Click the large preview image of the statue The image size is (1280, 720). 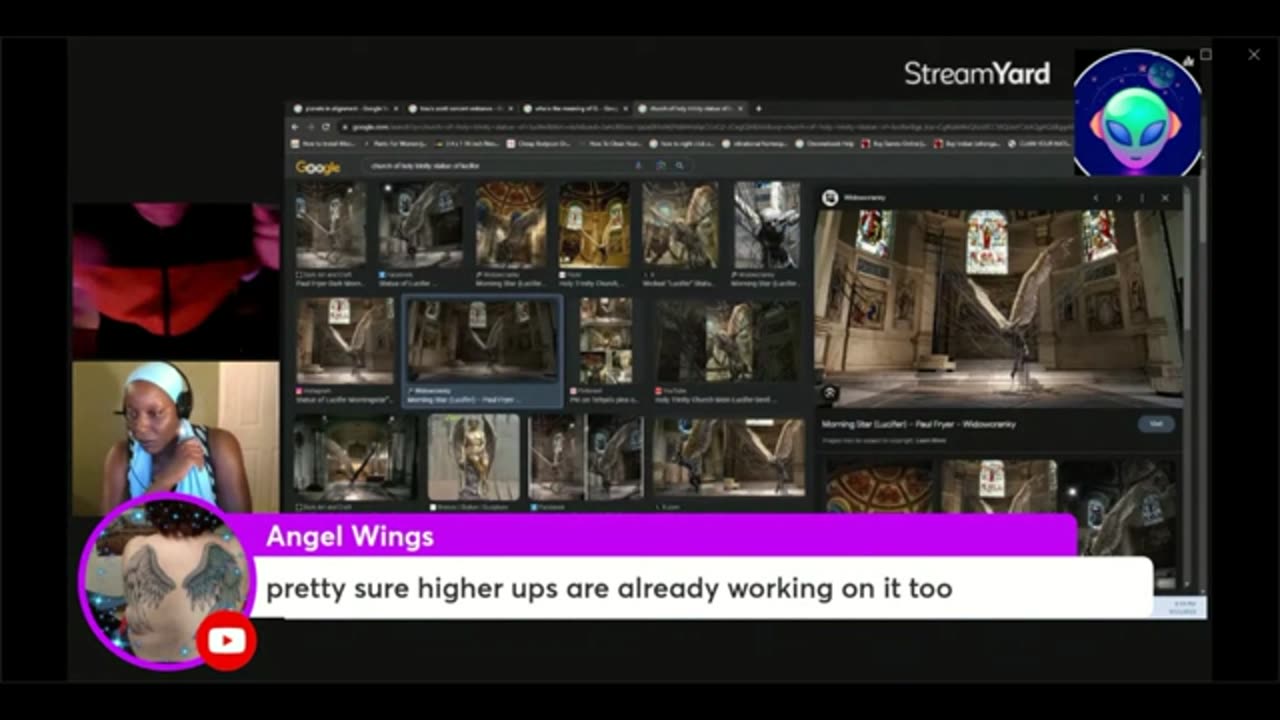(x=998, y=308)
